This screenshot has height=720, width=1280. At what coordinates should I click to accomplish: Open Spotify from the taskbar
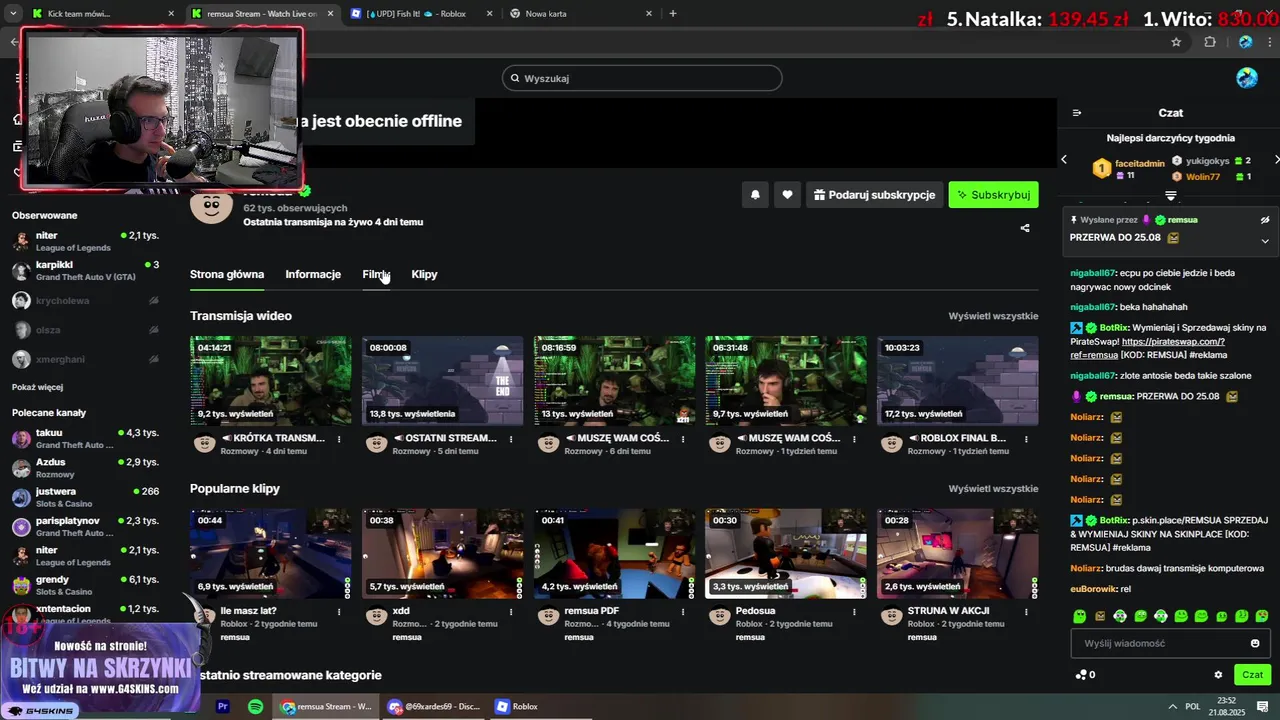[x=255, y=706]
